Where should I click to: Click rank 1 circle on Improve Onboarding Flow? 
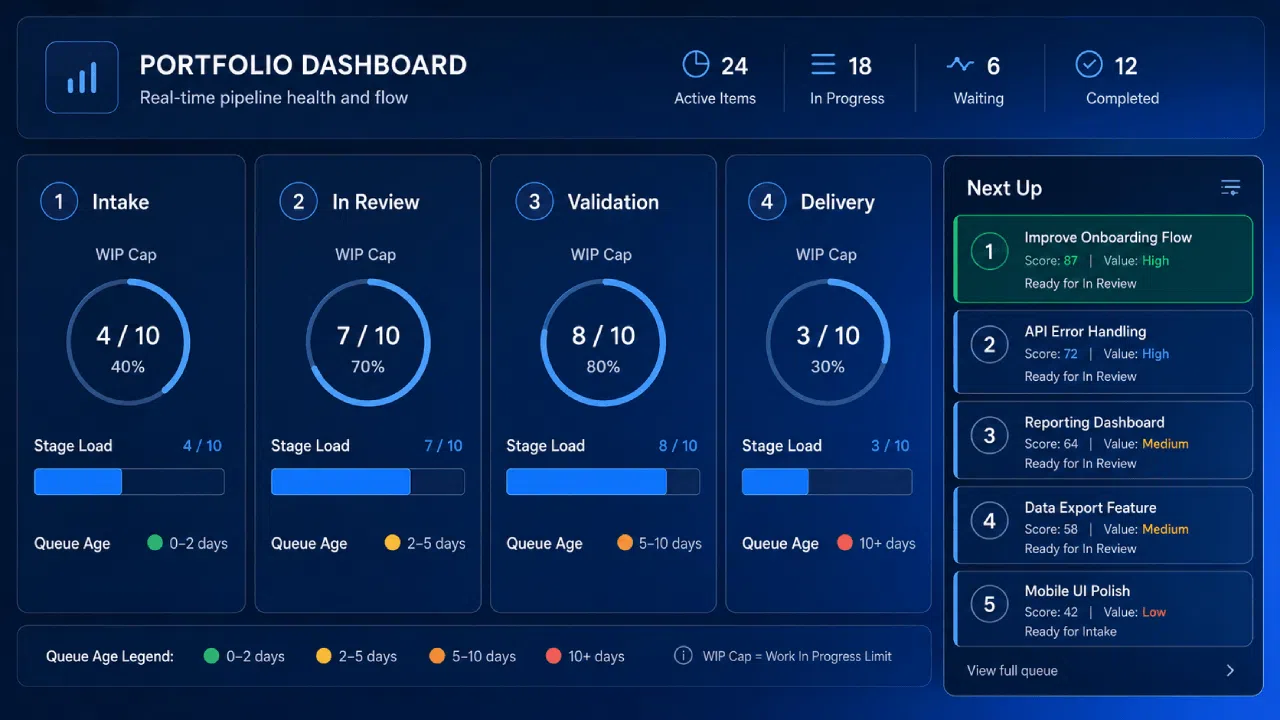tap(990, 252)
